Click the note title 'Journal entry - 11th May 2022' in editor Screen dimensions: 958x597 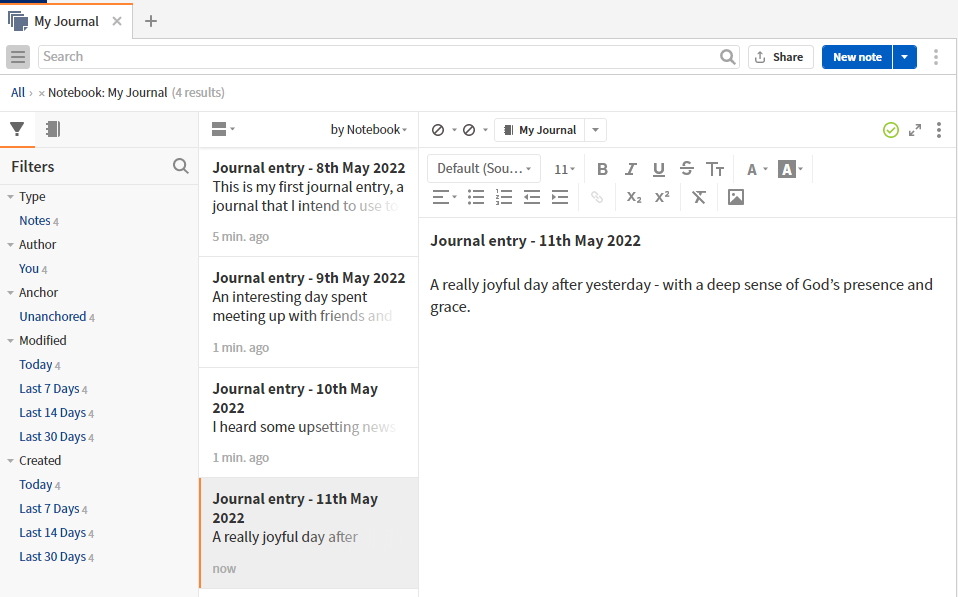[x=535, y=241]
